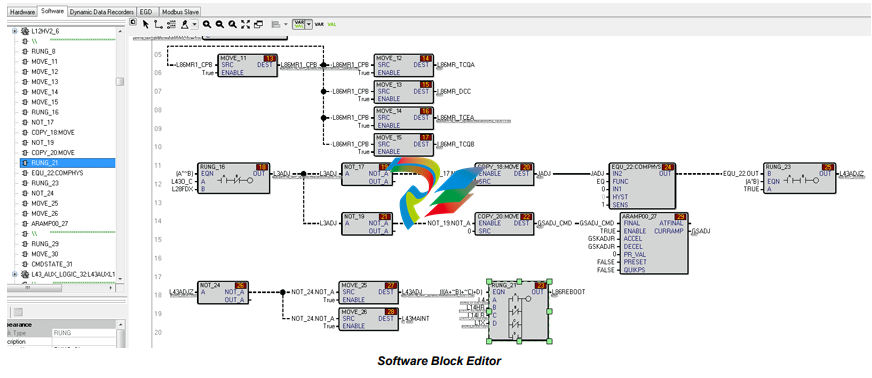Click the overlapping windows icon
The image size is (872, 378).
point(258,24)
